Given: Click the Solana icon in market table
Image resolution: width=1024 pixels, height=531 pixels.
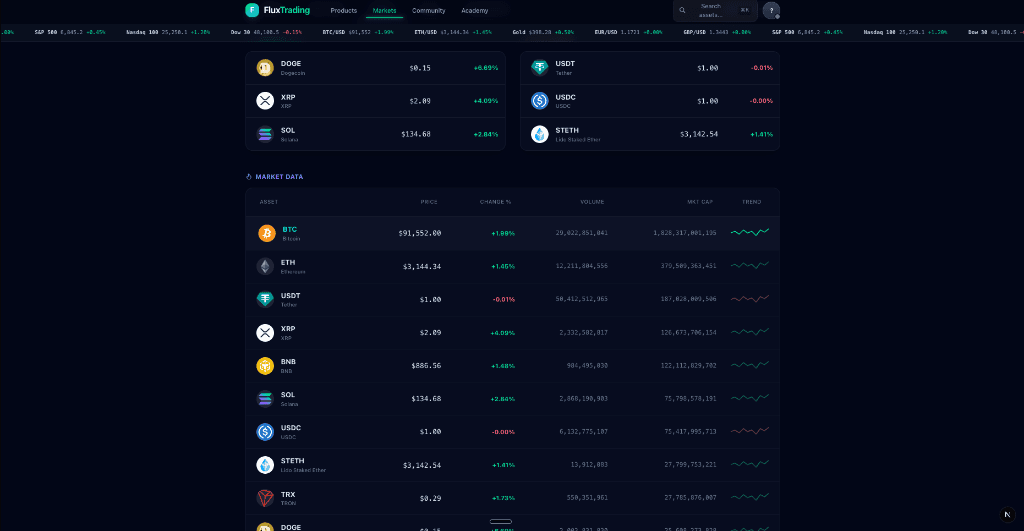Looking at the screenshot, I should point(265,399).
